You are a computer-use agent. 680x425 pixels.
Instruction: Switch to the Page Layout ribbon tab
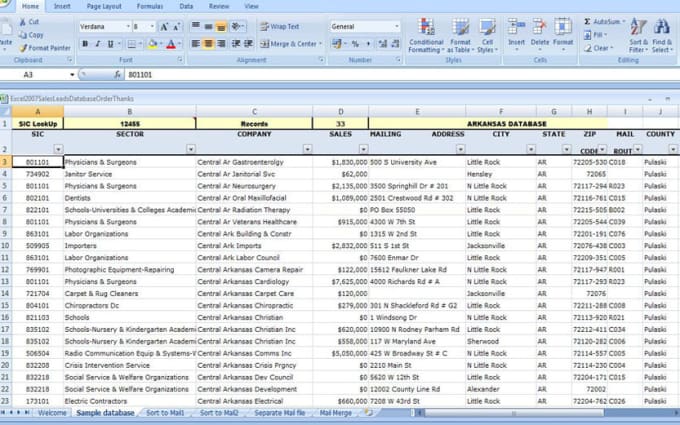point(104,7)
